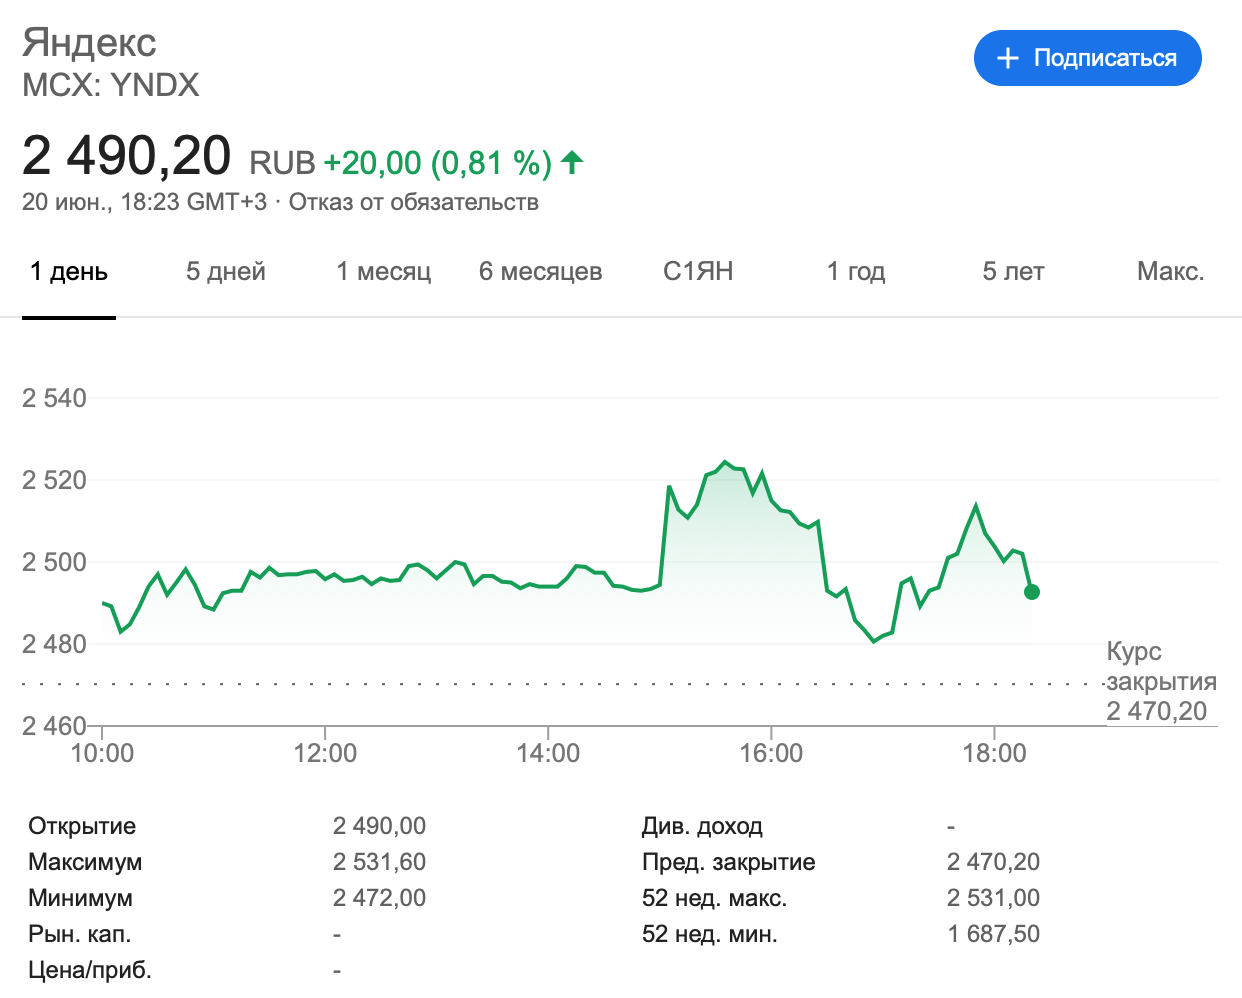Click the Открытие label

click(82, 826)
